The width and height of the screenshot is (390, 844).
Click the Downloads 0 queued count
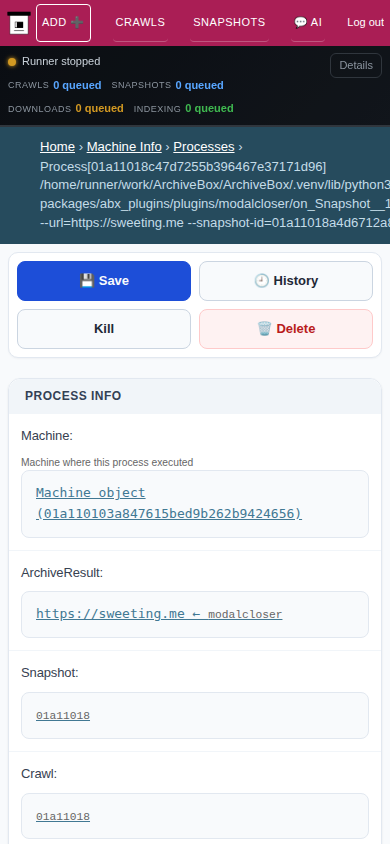point(99,108)
